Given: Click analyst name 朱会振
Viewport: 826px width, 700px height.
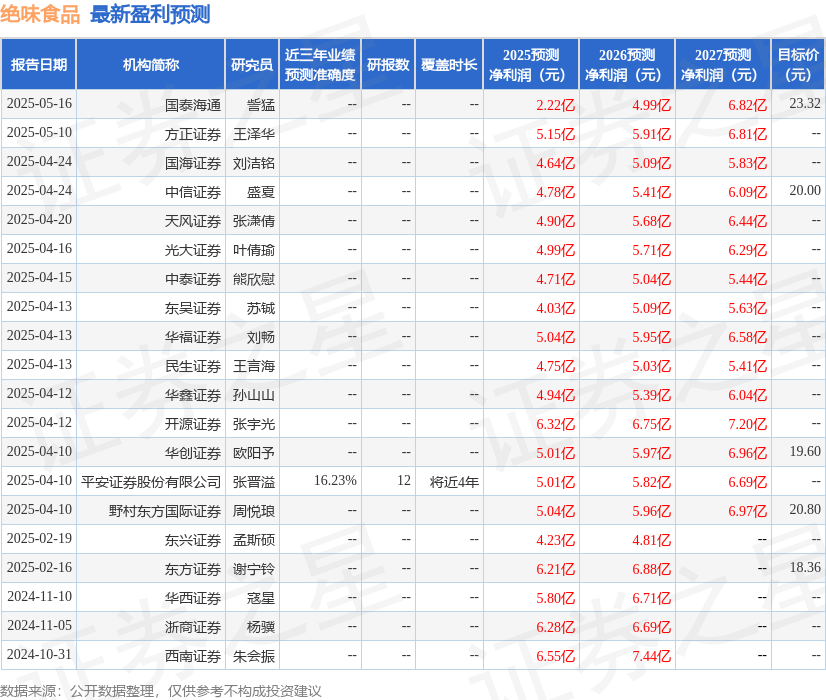Looking at the screenshot, I should coord(254,656).
